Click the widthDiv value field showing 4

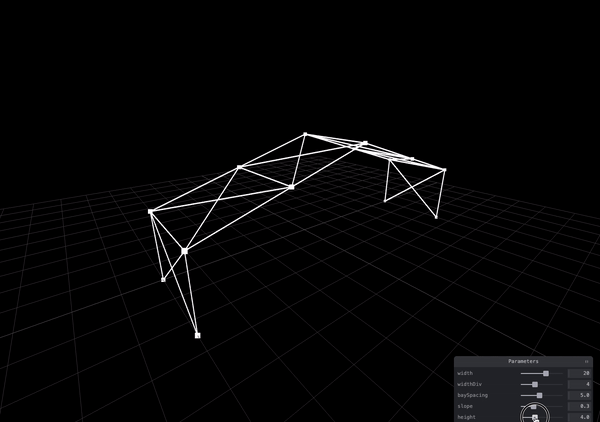[579, 384]
